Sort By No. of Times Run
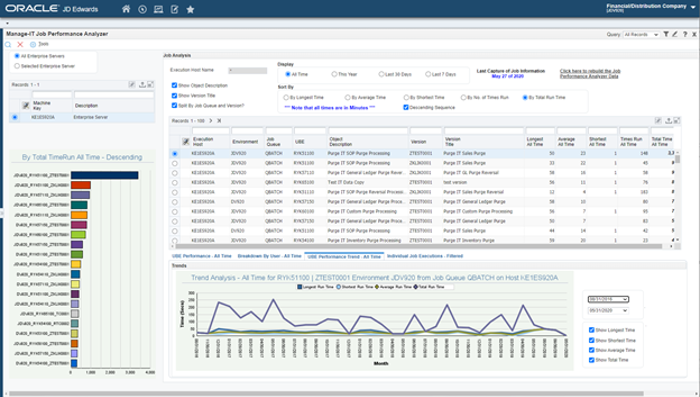 click(x=463, y=97)
